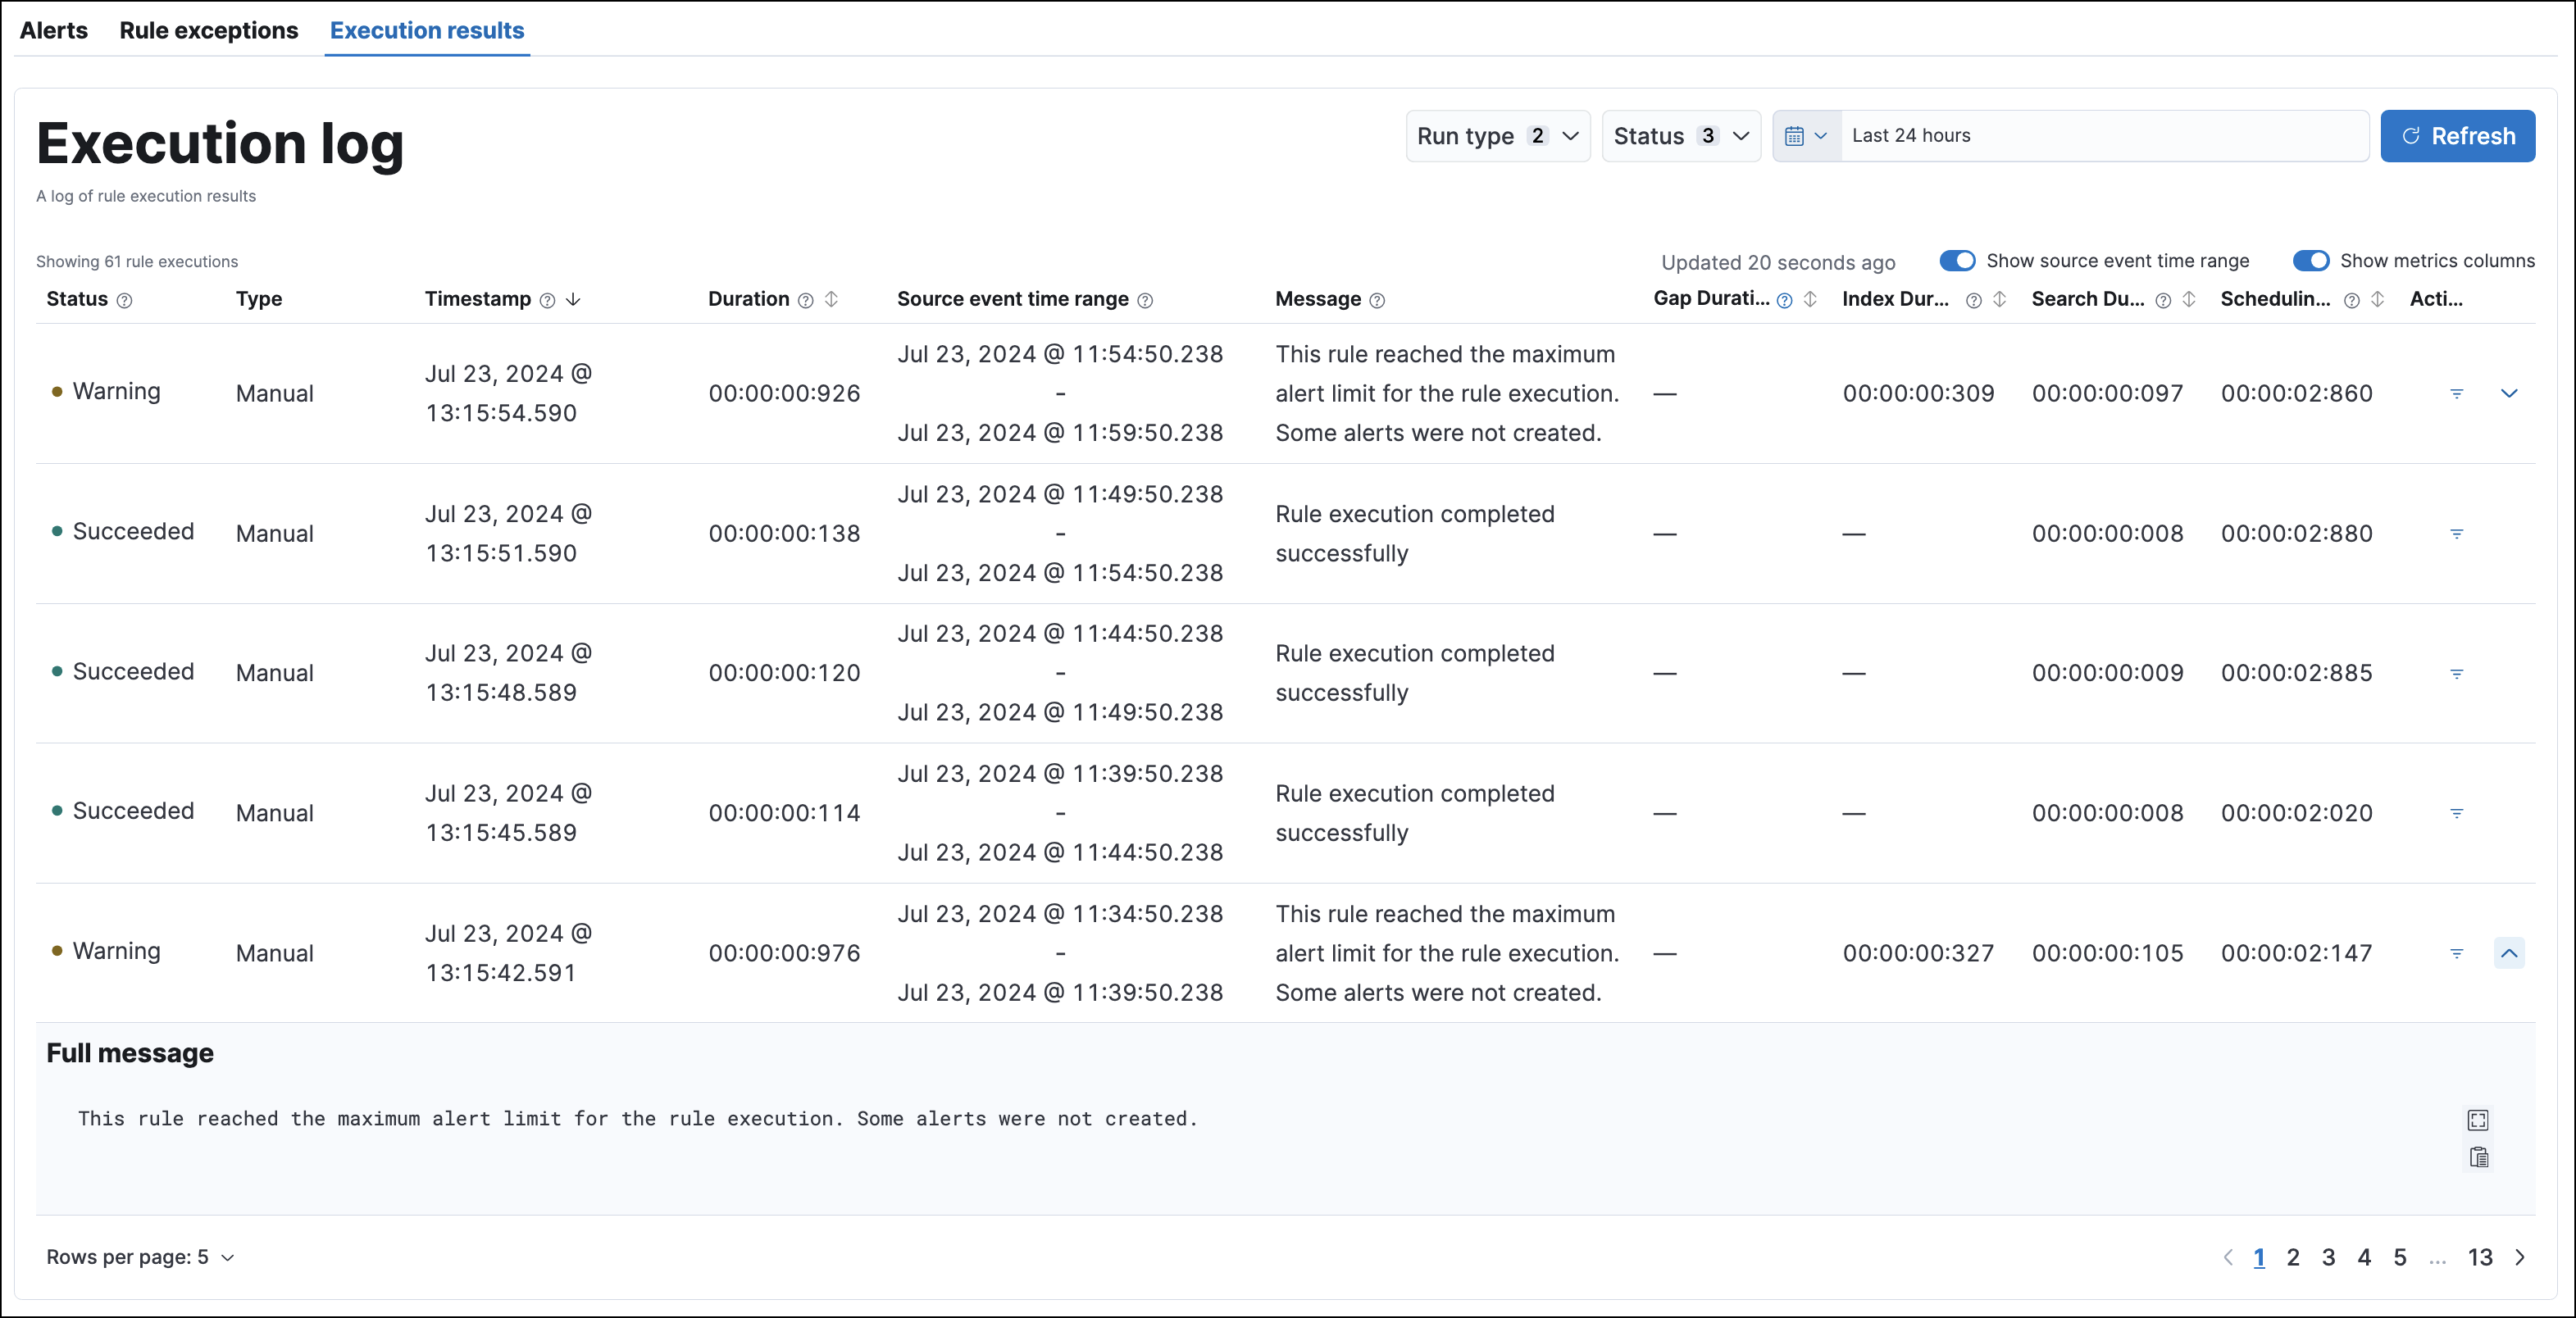Toggle Show metrics columns switch
This screenshot has height=1318, width=2576.
coord(2314,261)
